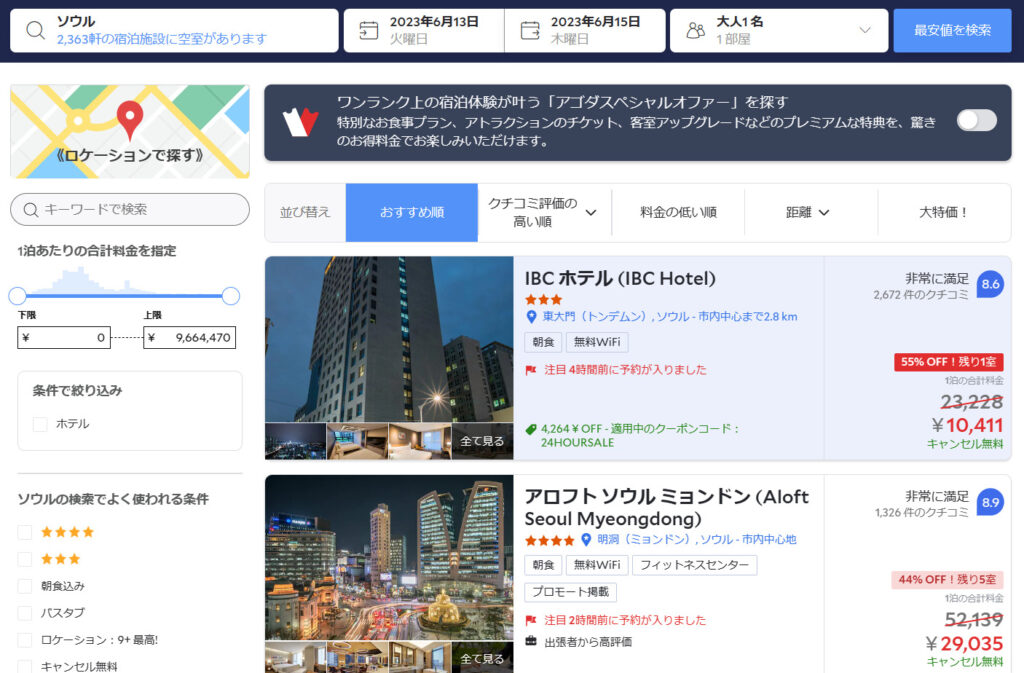Click the location pin icon for IBC Hotel

[531, 317]
